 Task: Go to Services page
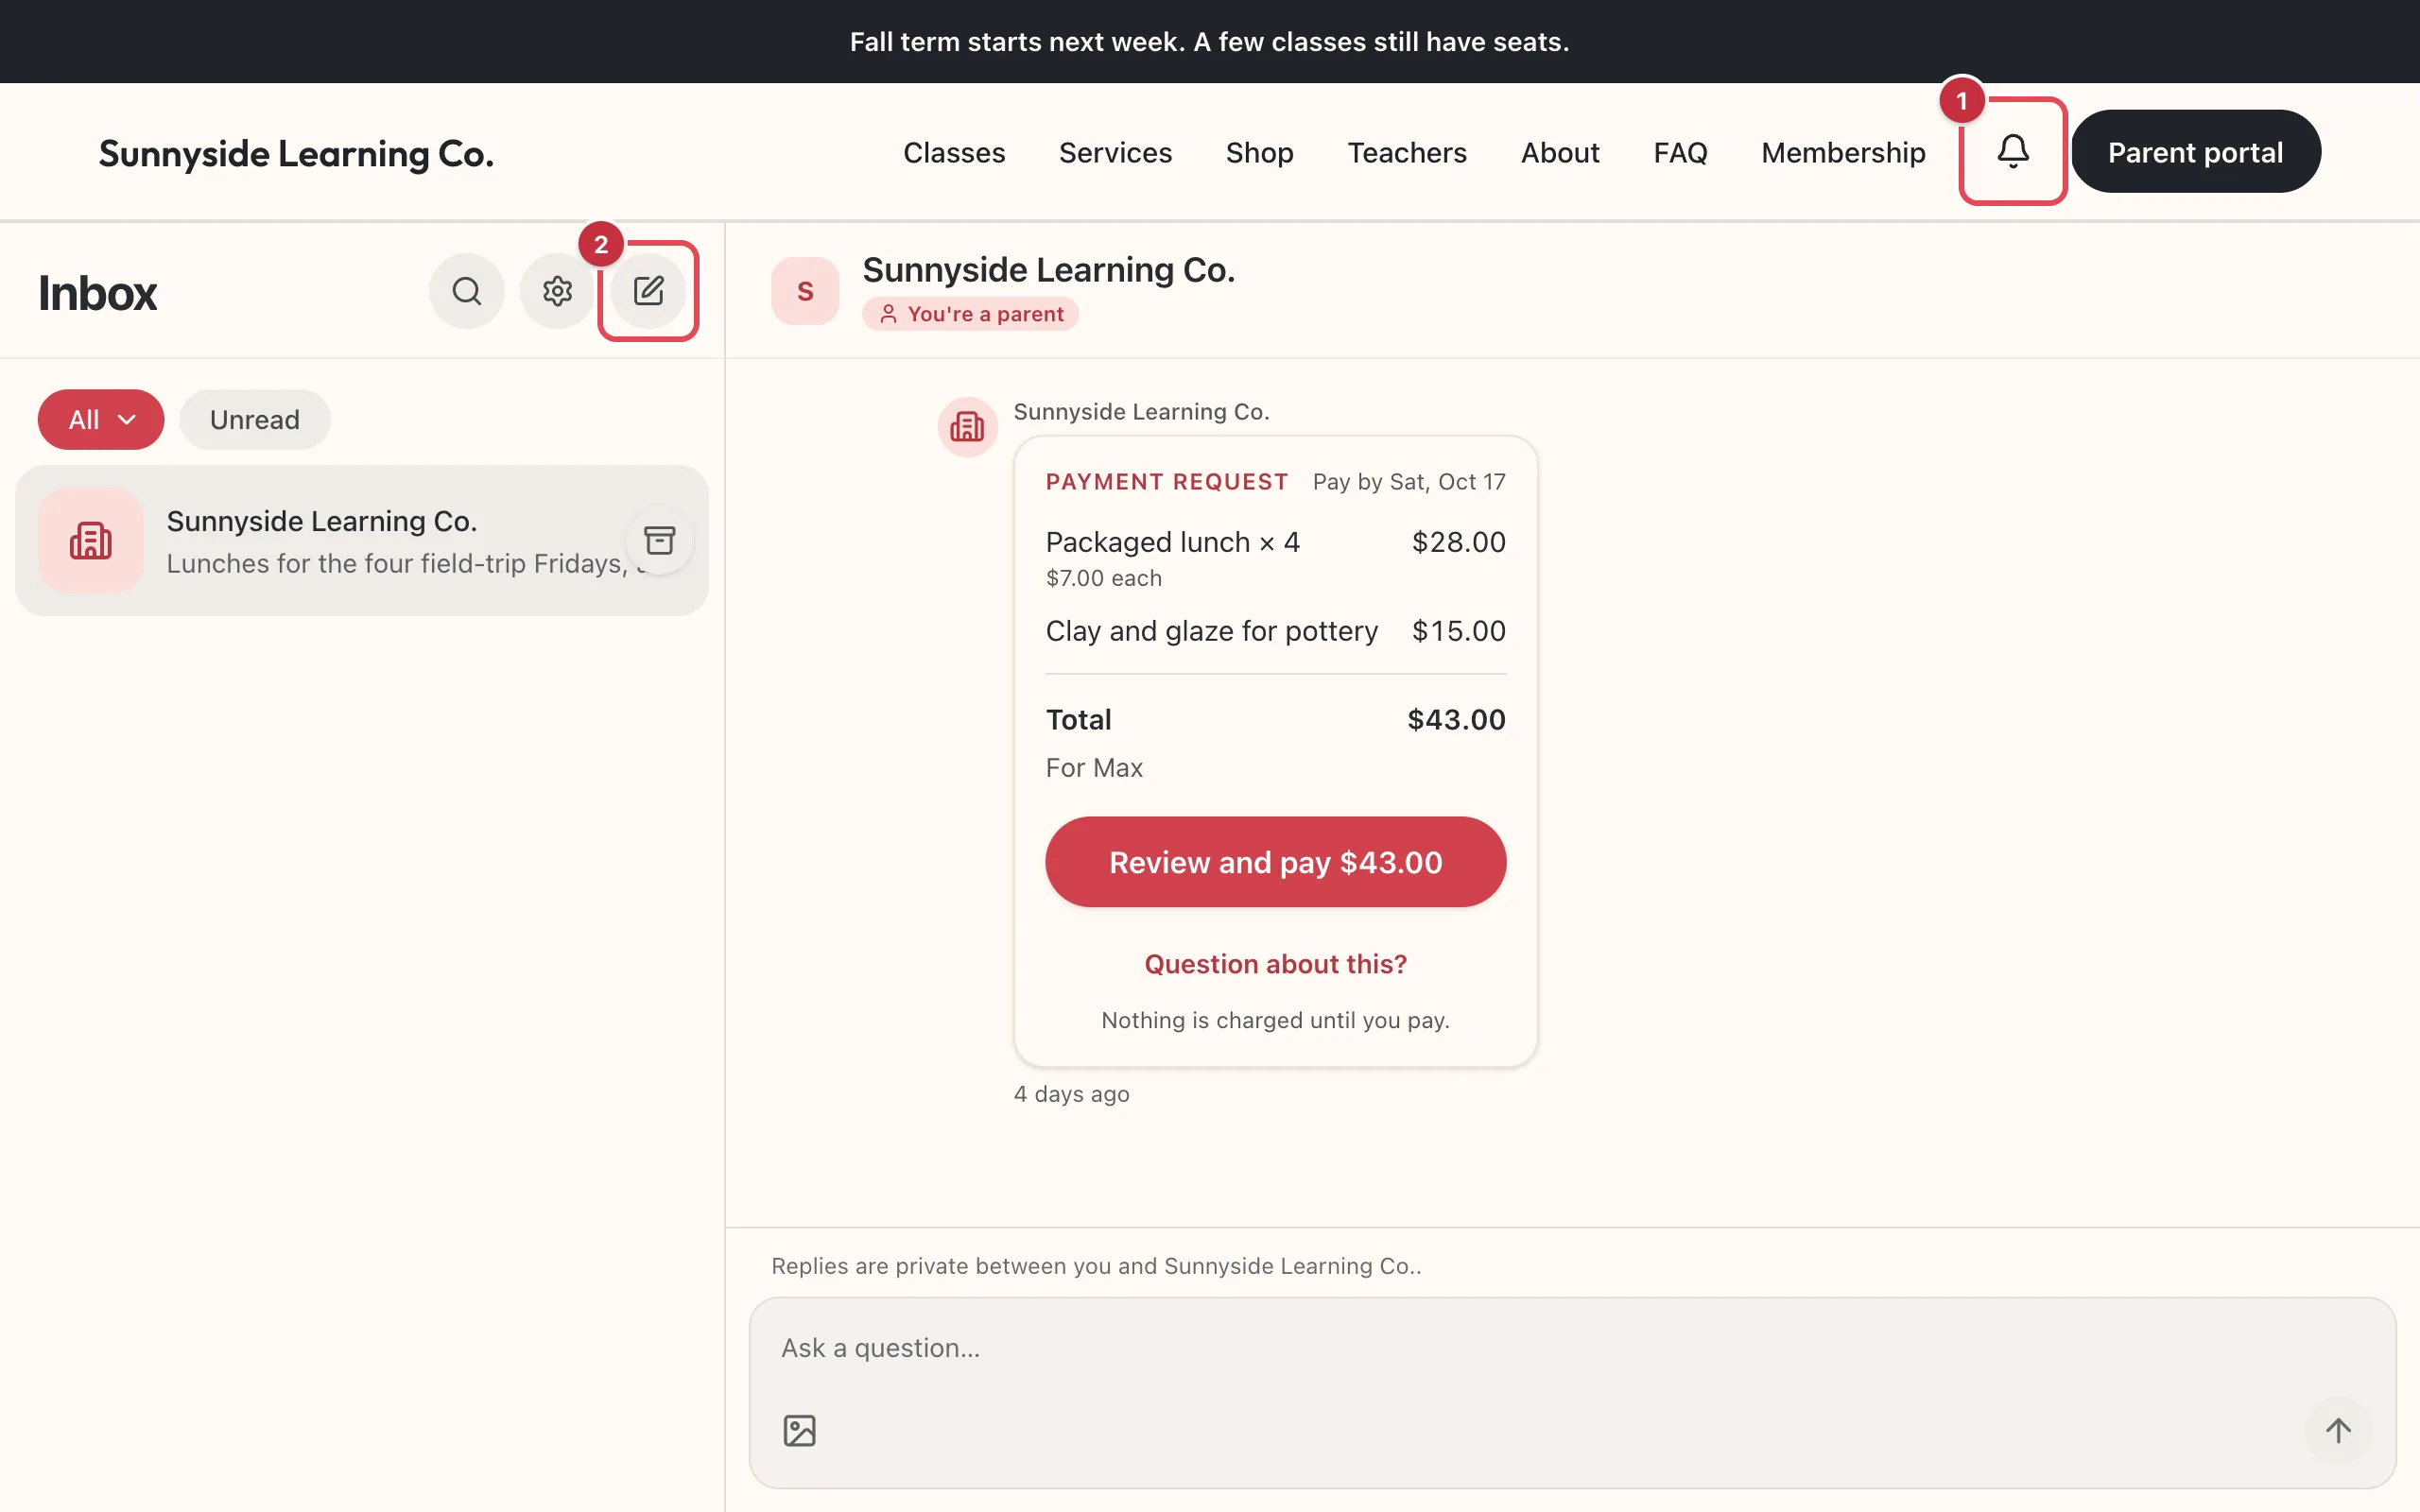[1115, 152]
